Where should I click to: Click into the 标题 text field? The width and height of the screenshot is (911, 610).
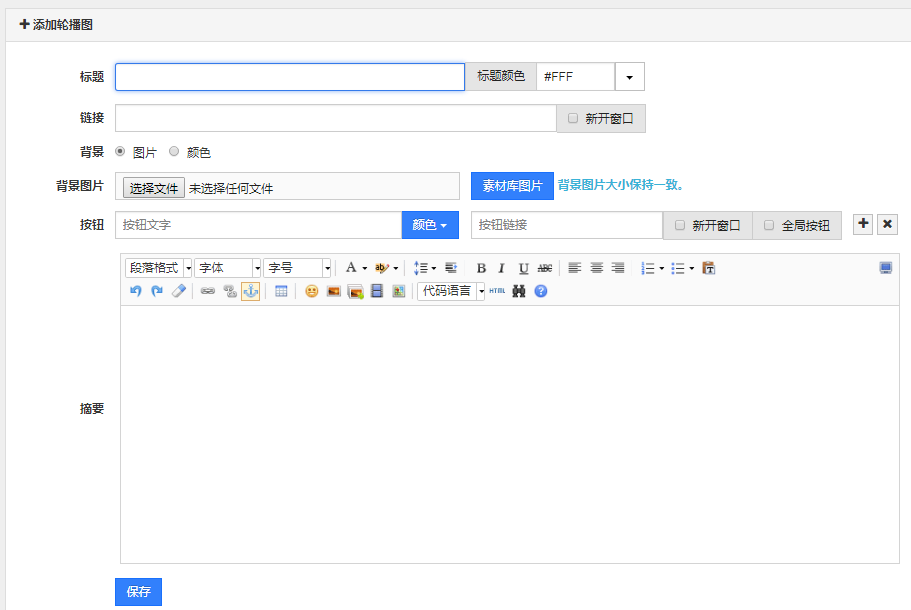pos(290,77)
